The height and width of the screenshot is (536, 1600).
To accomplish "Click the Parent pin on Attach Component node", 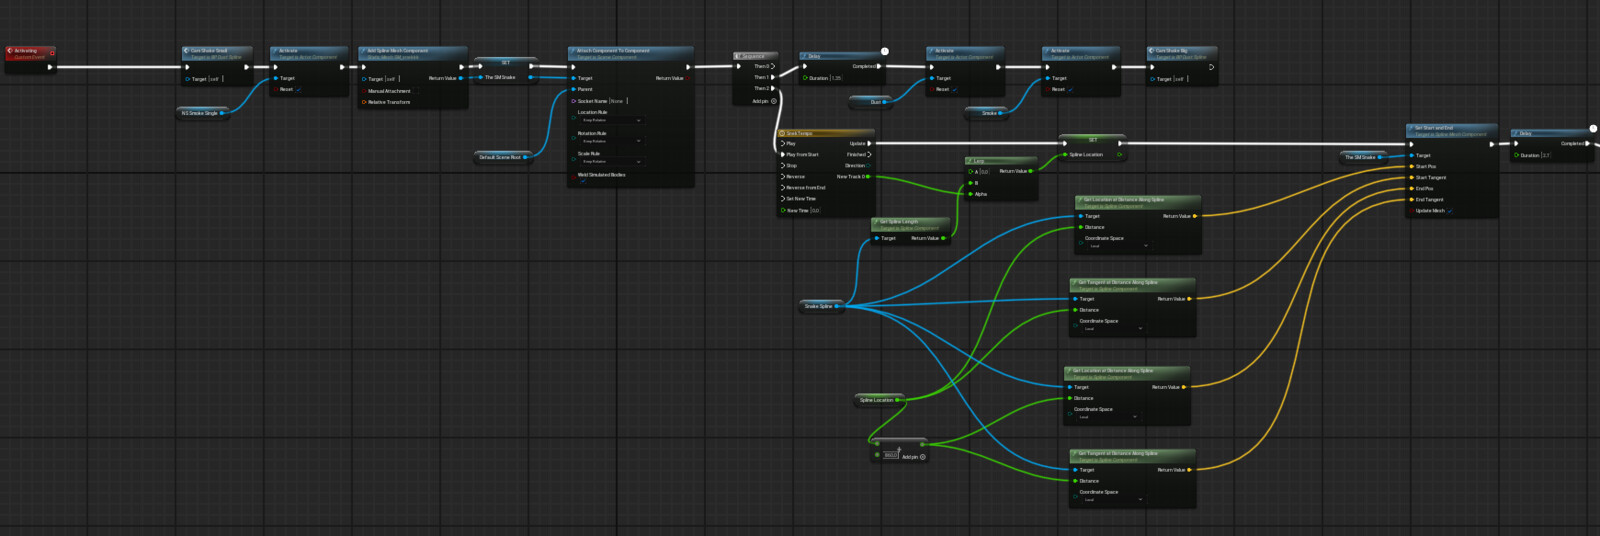I will 573,89.
